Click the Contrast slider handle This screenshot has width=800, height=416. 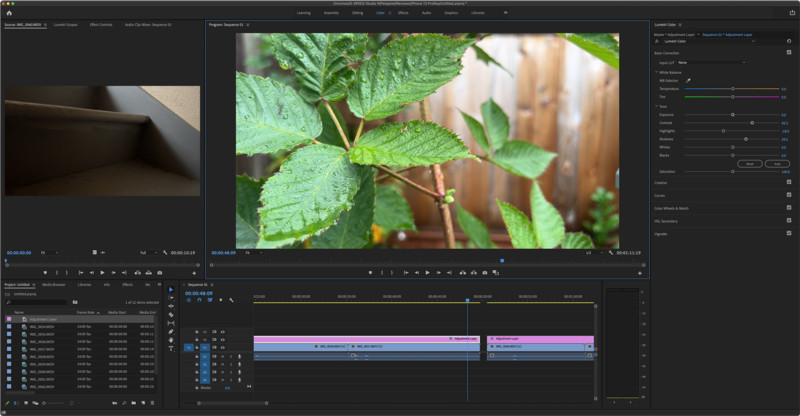point(752,123)
